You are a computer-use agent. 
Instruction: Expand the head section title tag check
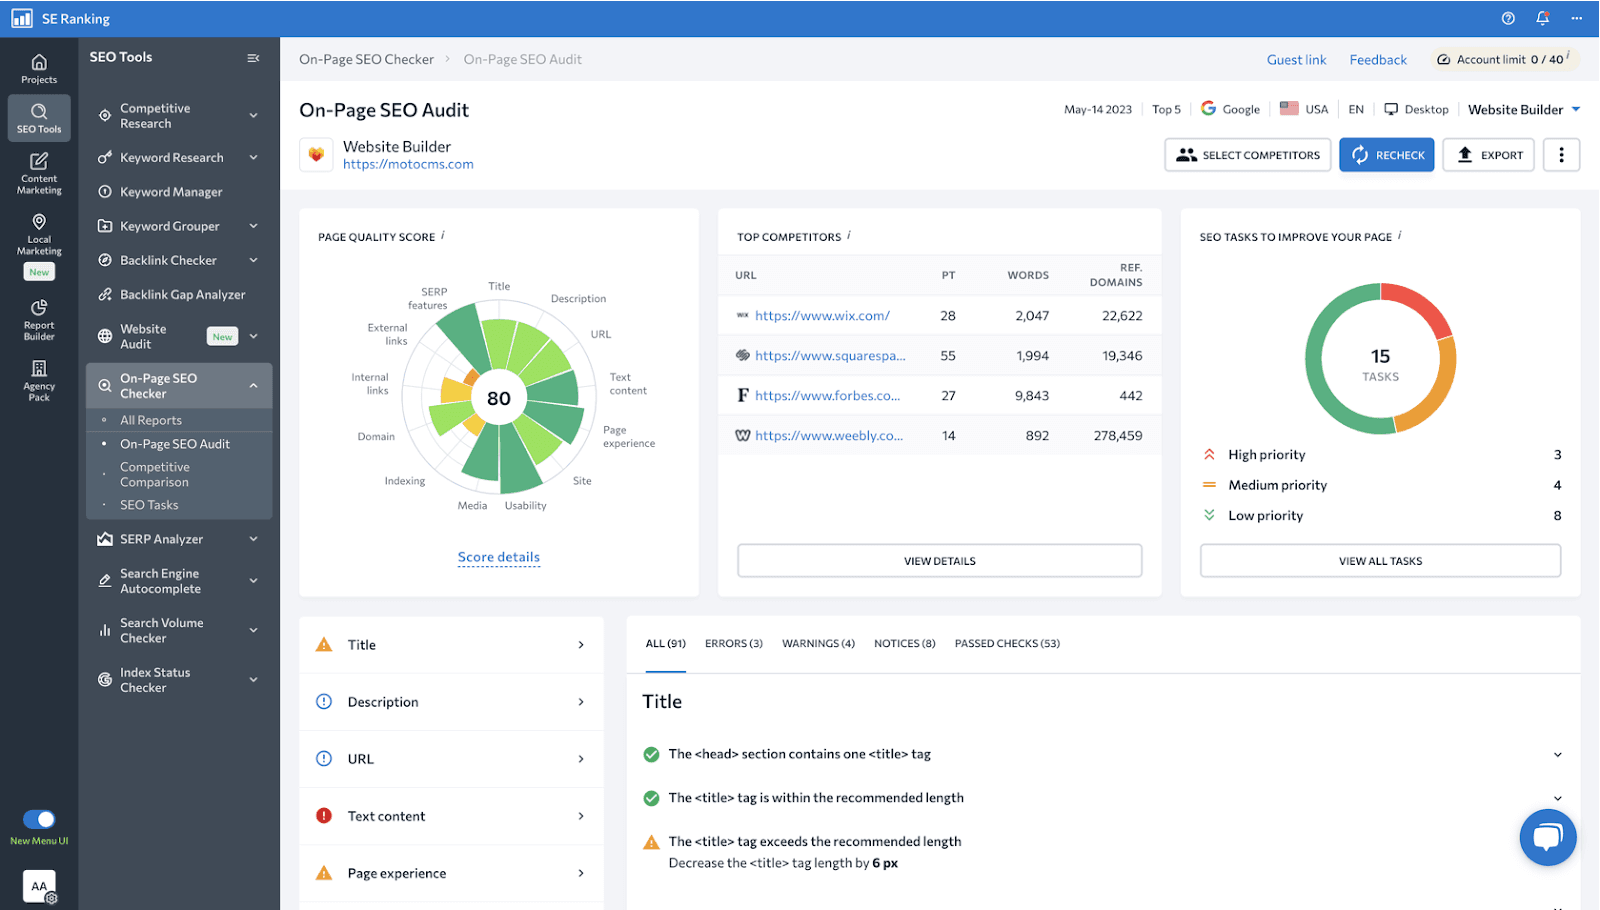[1557, 755]
